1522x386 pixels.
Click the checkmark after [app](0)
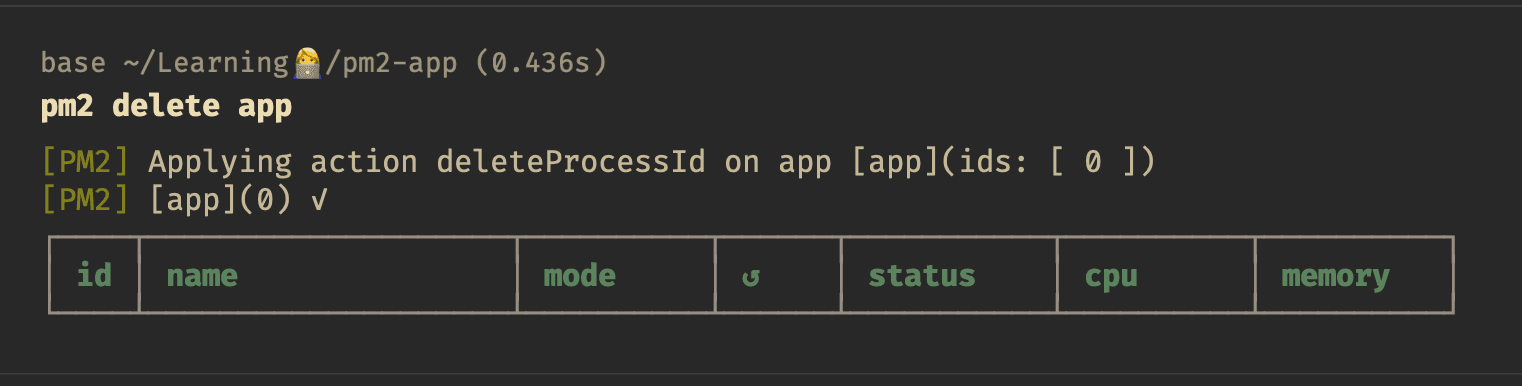point(319,201)
